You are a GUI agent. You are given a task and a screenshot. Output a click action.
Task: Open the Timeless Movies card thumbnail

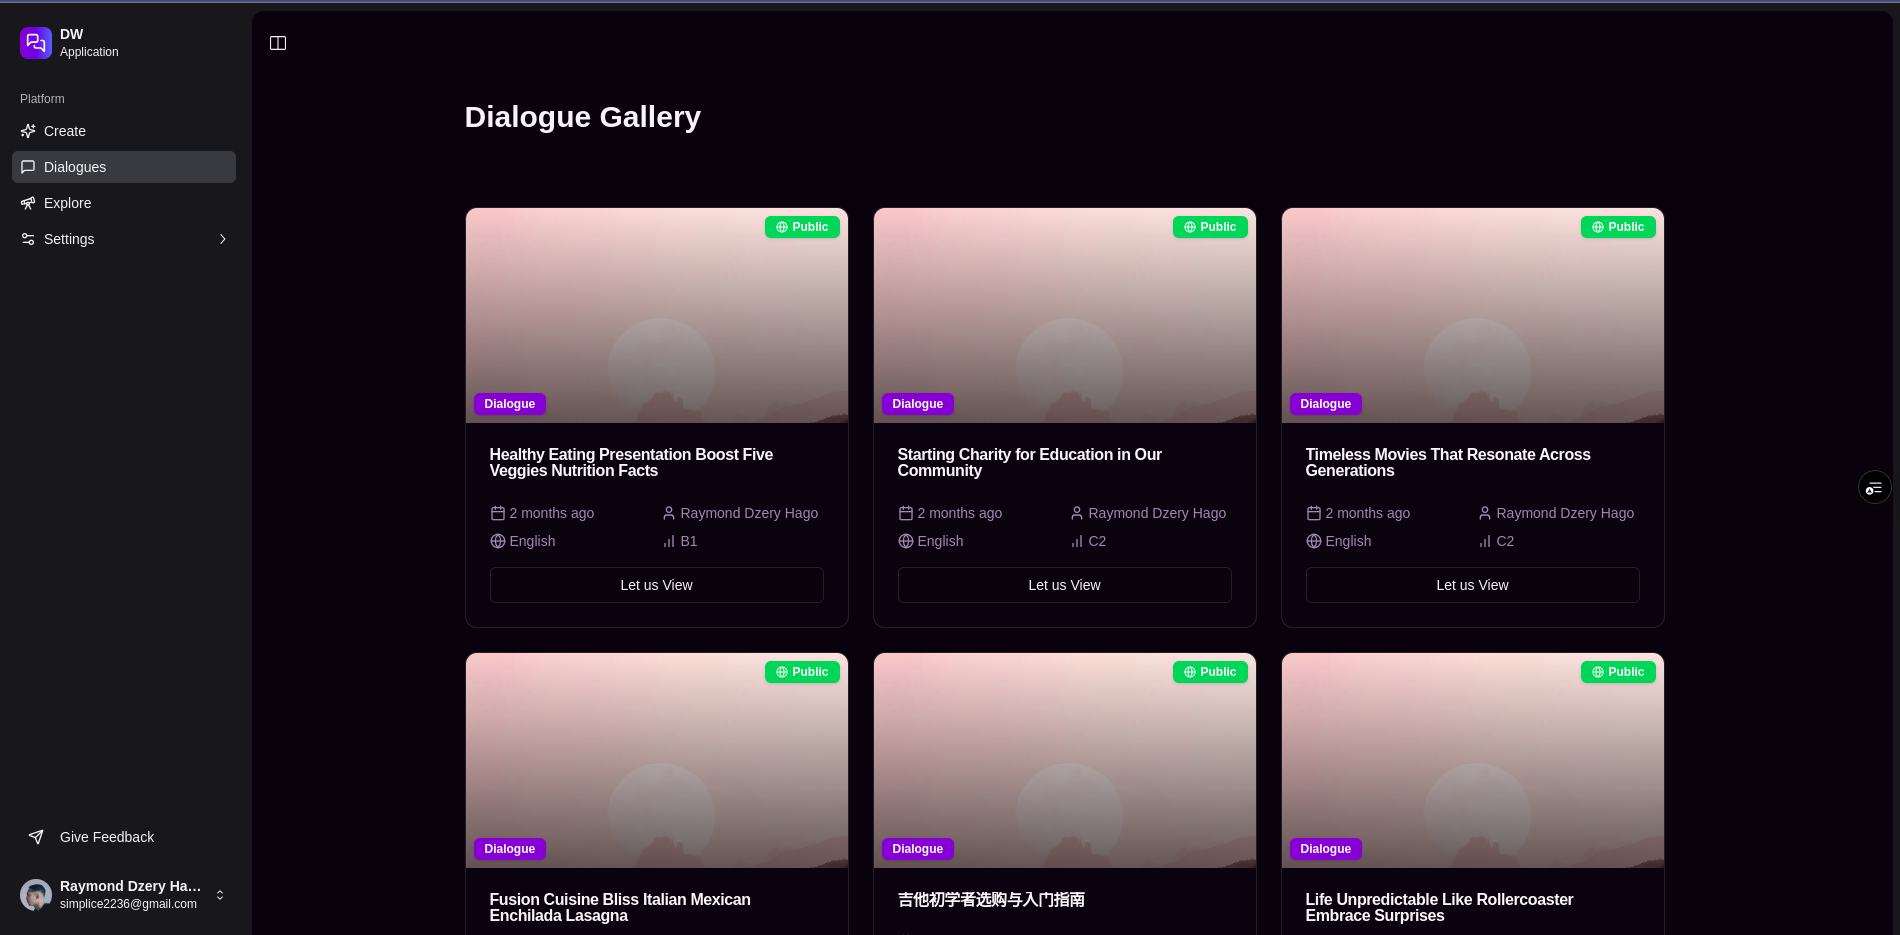[1473, 315]
